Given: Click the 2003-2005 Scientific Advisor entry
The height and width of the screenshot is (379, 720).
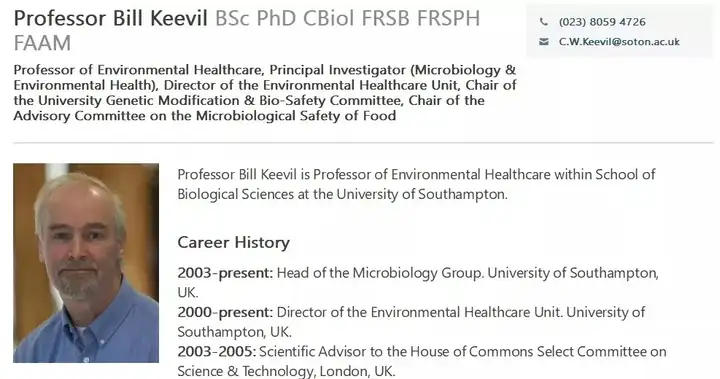Looking at the screenshot, I should 422,361.
